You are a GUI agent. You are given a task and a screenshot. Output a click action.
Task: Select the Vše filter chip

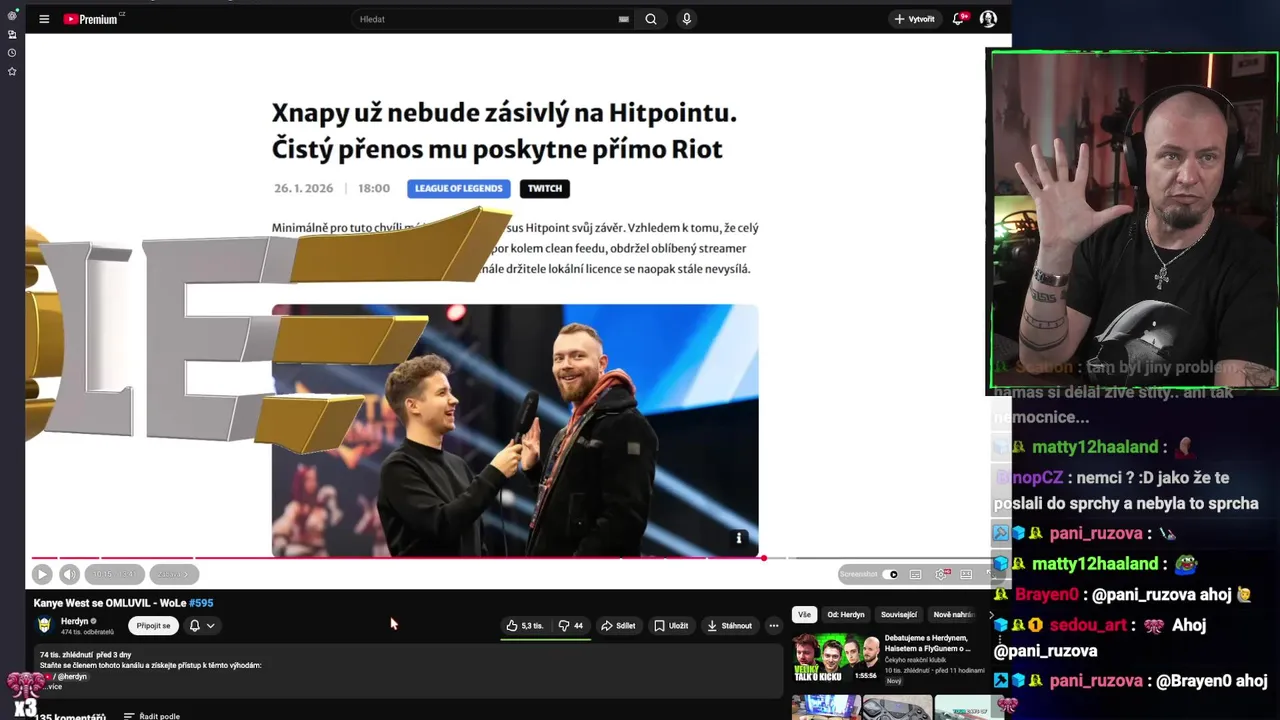click(x=804, y=615)
